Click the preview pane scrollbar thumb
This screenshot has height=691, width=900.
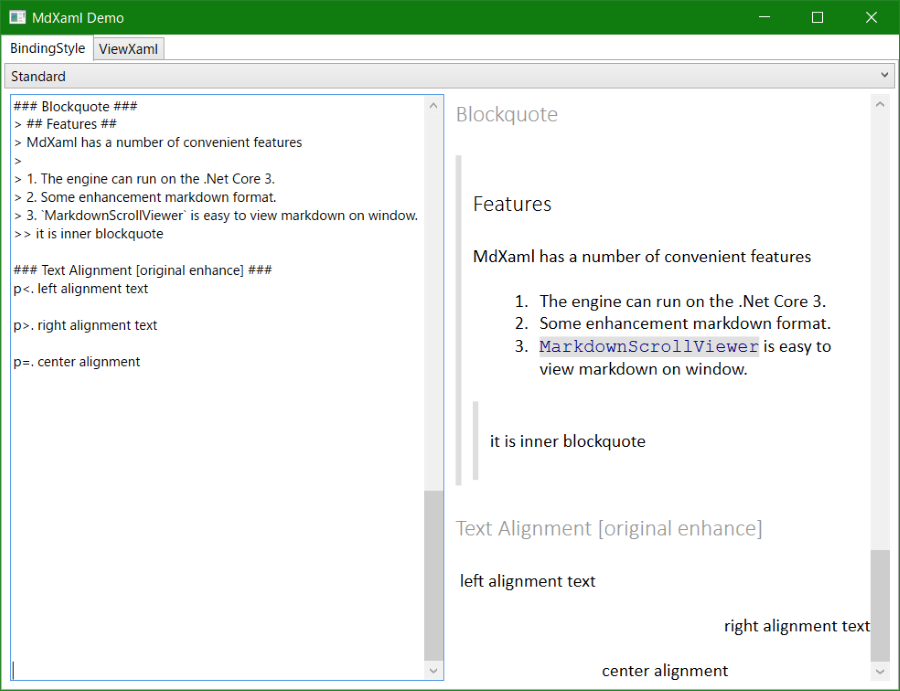880,605
